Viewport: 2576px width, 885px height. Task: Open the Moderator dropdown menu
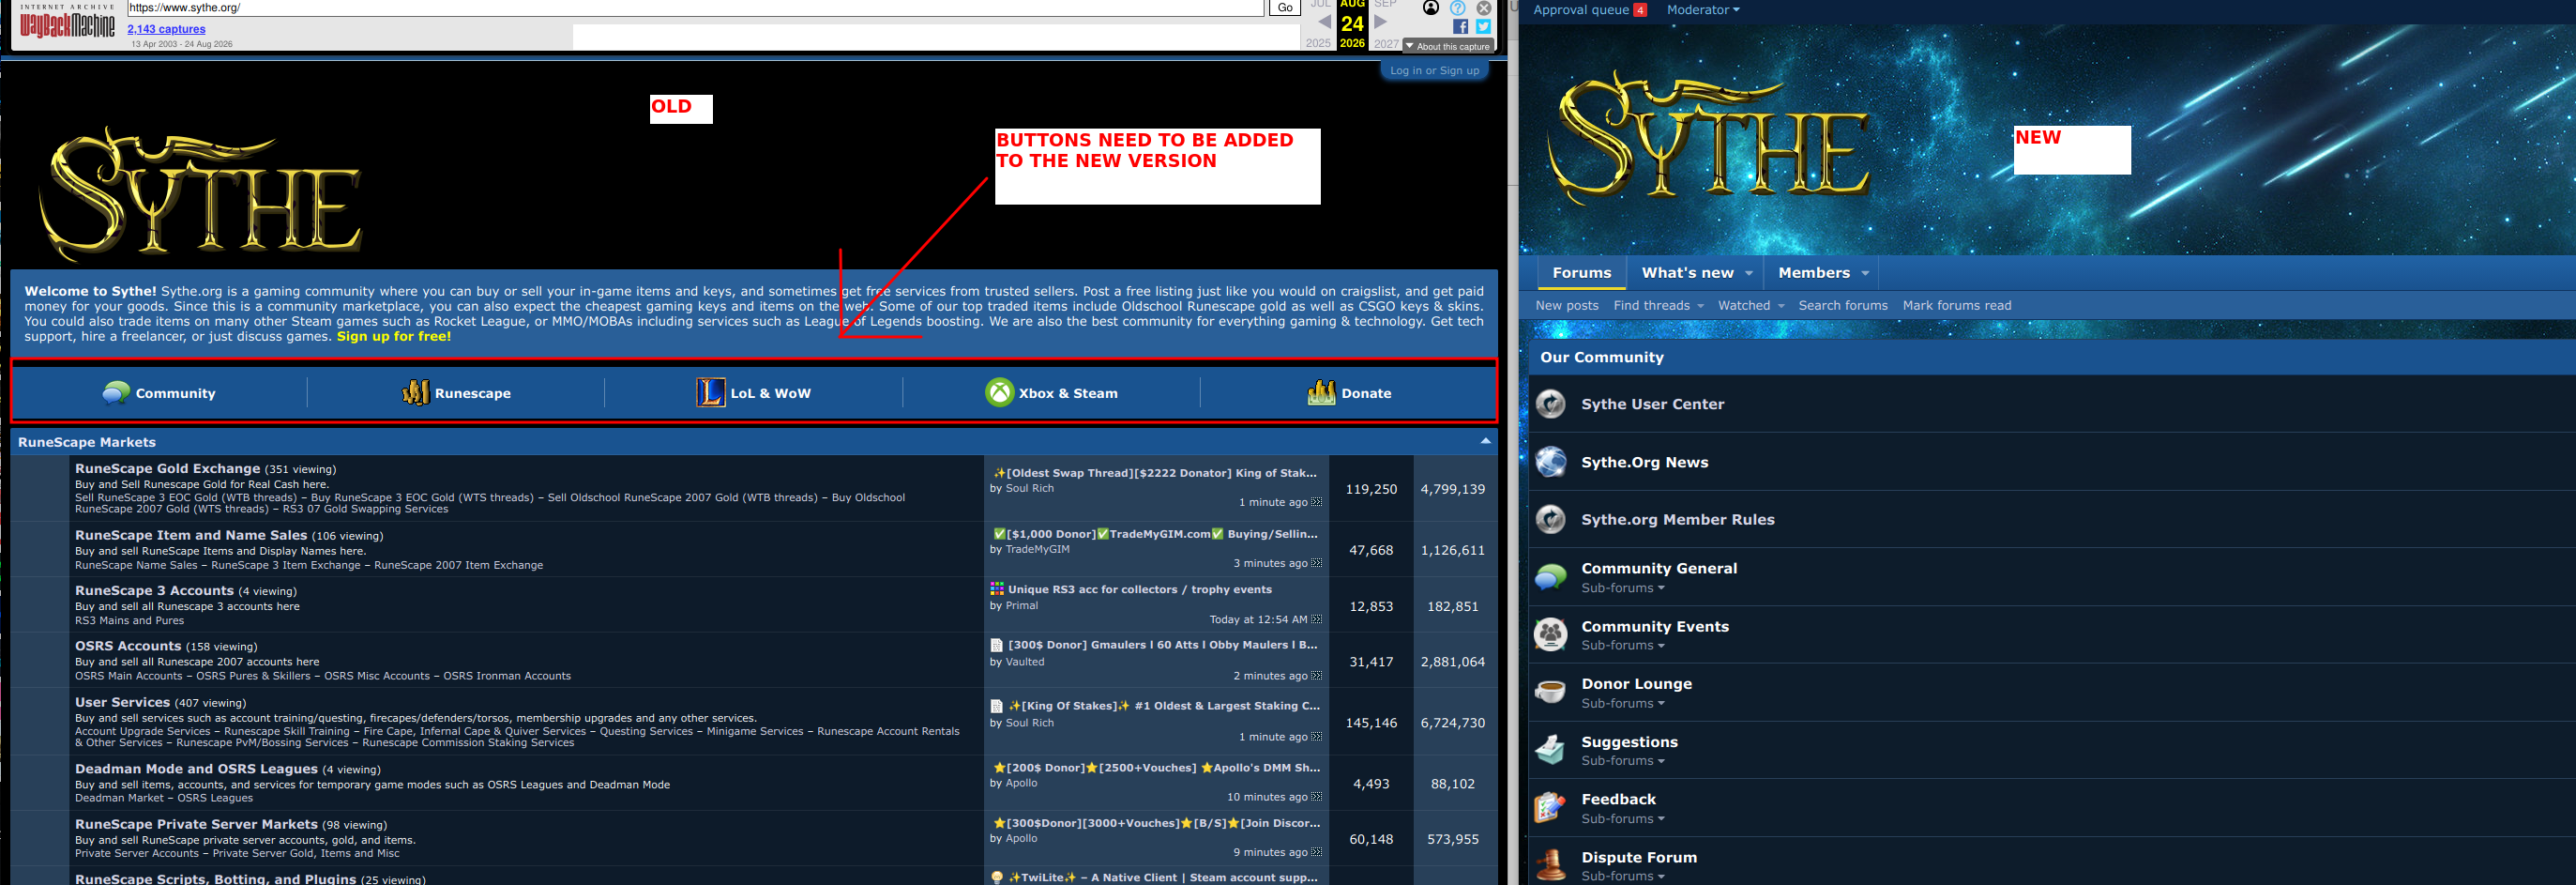[1703, 10]
